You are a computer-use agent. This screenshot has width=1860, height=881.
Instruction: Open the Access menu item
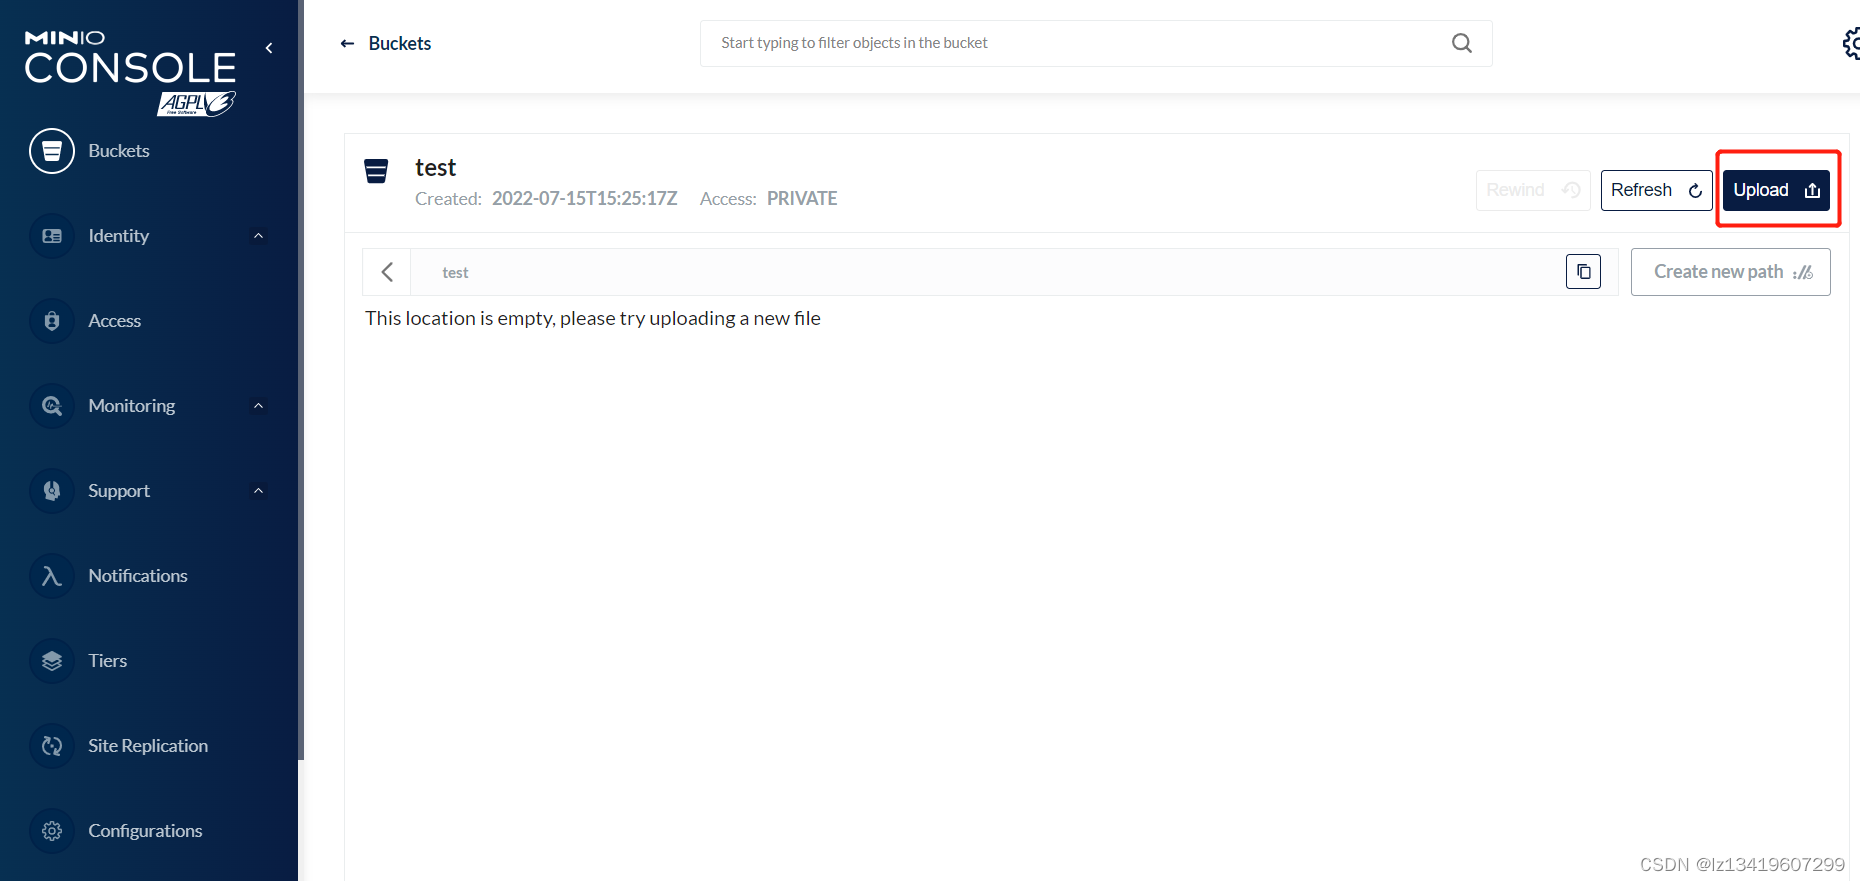[115, 321]
